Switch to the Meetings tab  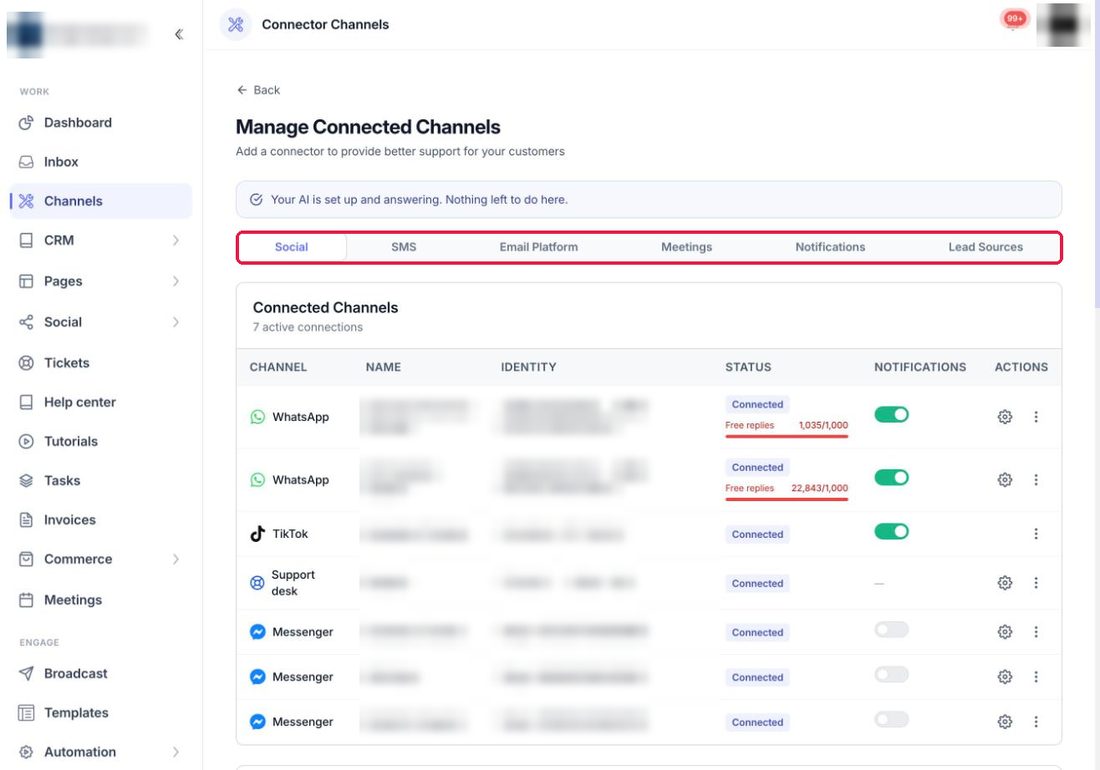pyautogui.click(x=686, y=247)
